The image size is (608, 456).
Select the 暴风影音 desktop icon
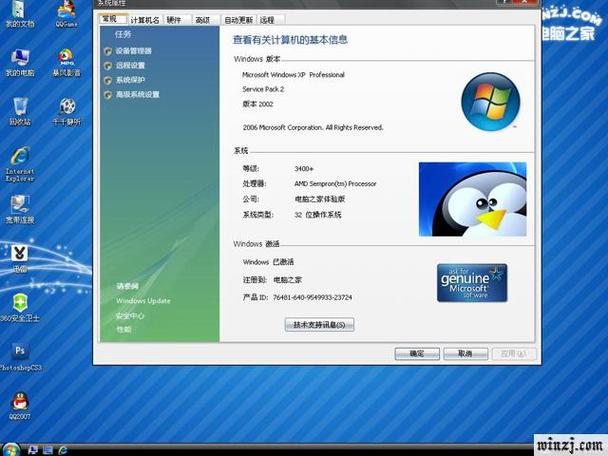point(66,63)
